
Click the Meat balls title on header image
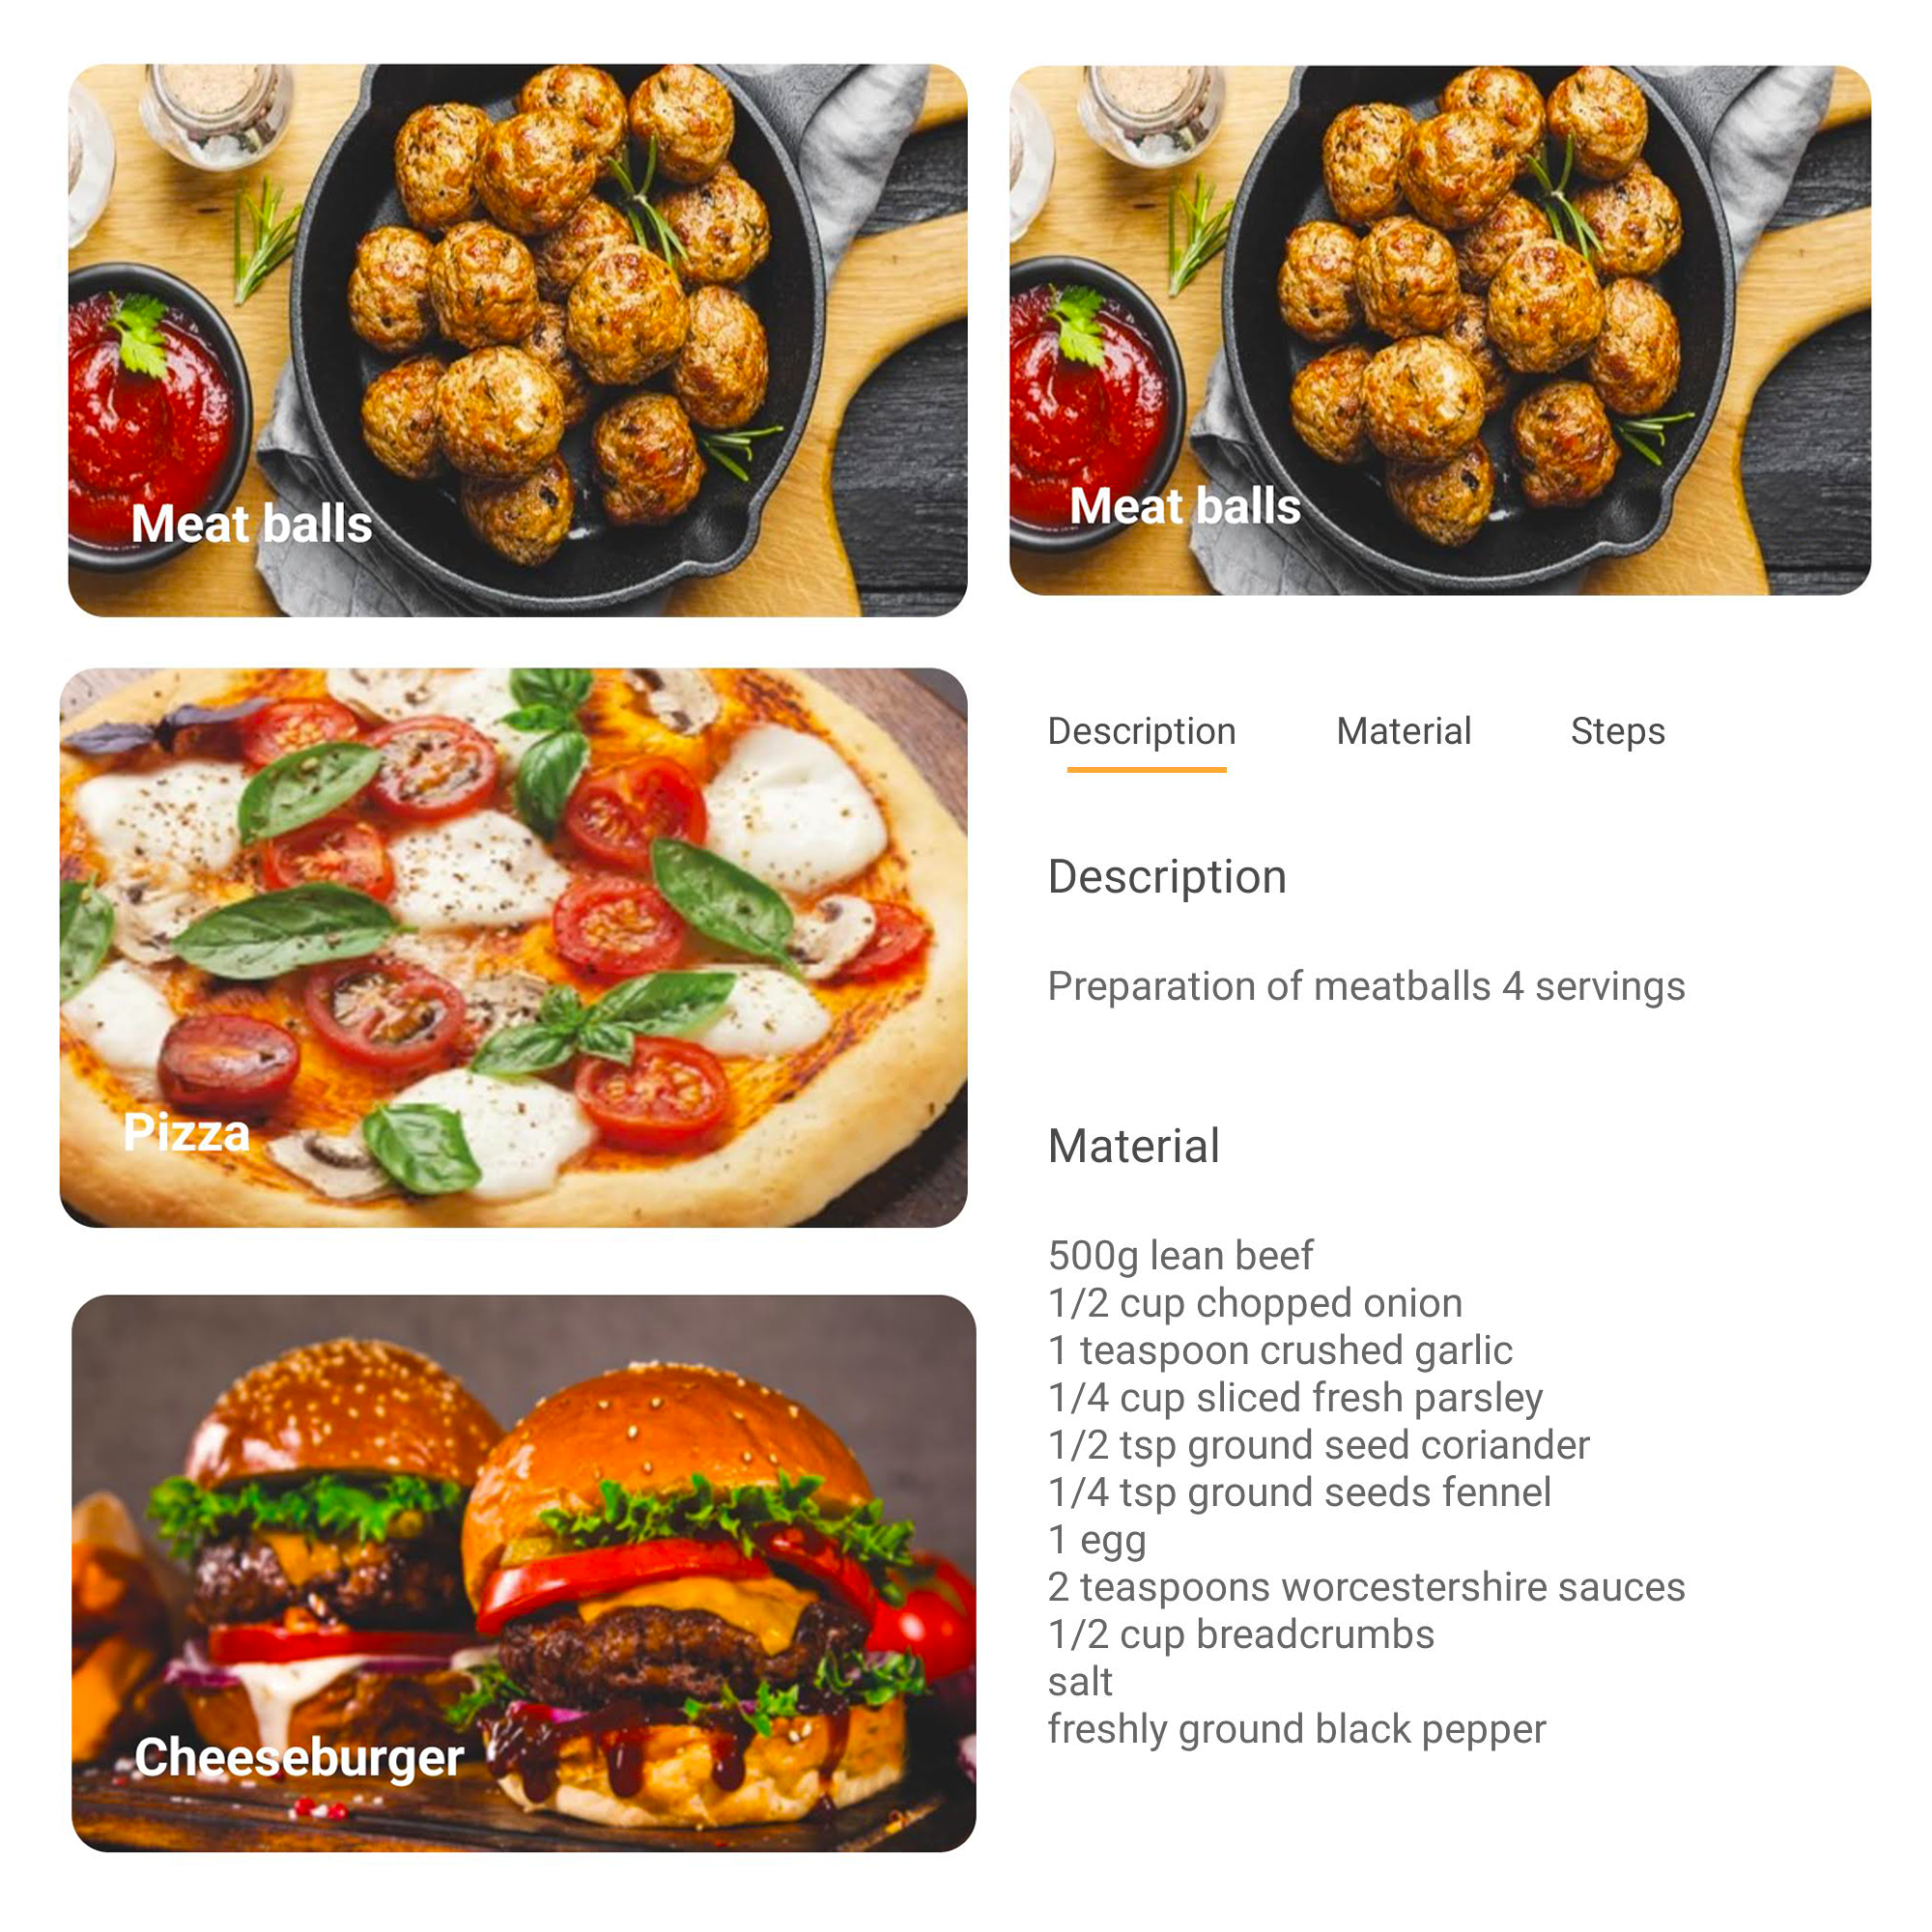[1185, 506]
